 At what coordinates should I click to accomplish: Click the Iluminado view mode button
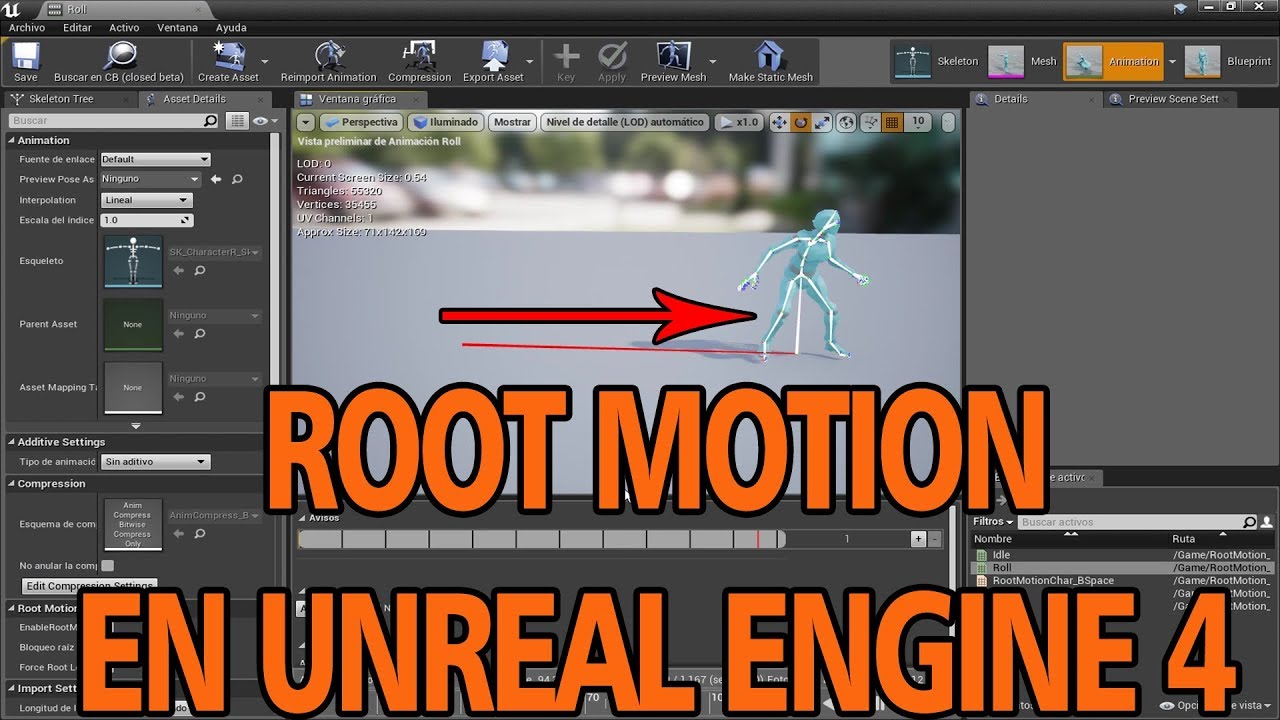[446, 122]
